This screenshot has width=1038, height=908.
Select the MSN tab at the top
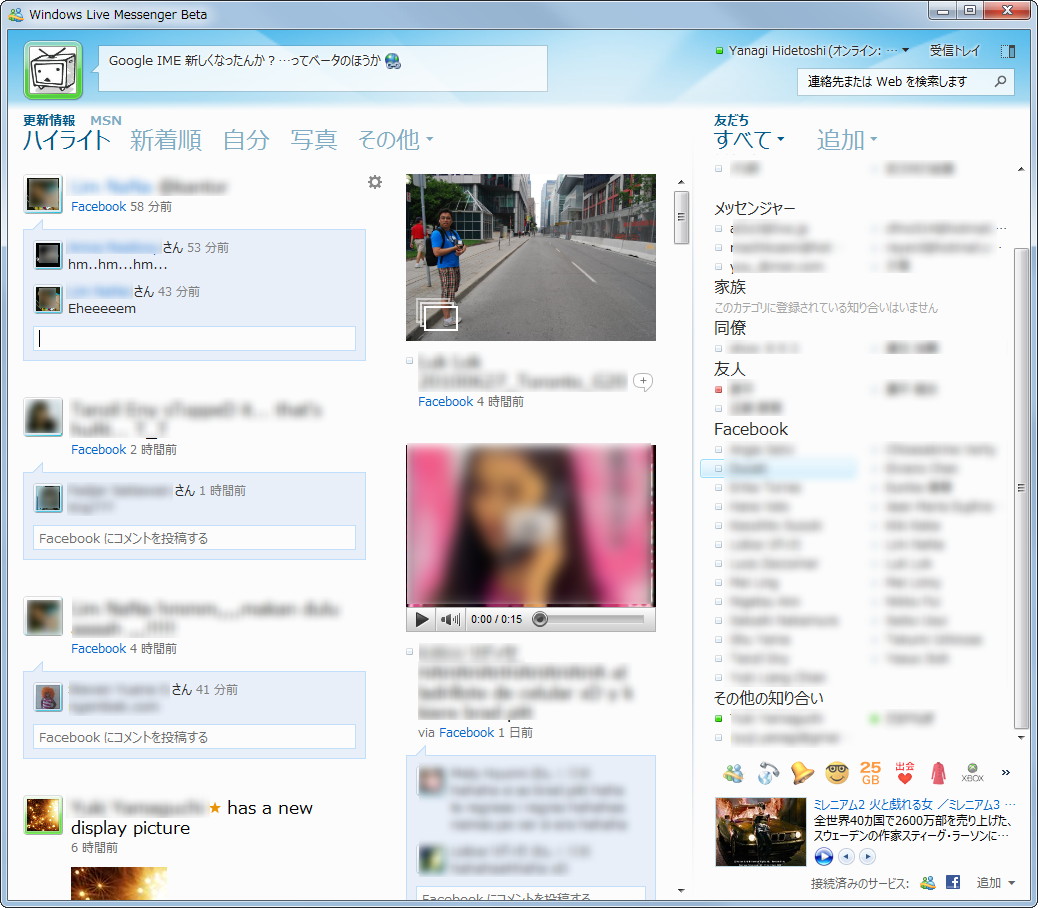pyautogui.click(x=106, y=119)
